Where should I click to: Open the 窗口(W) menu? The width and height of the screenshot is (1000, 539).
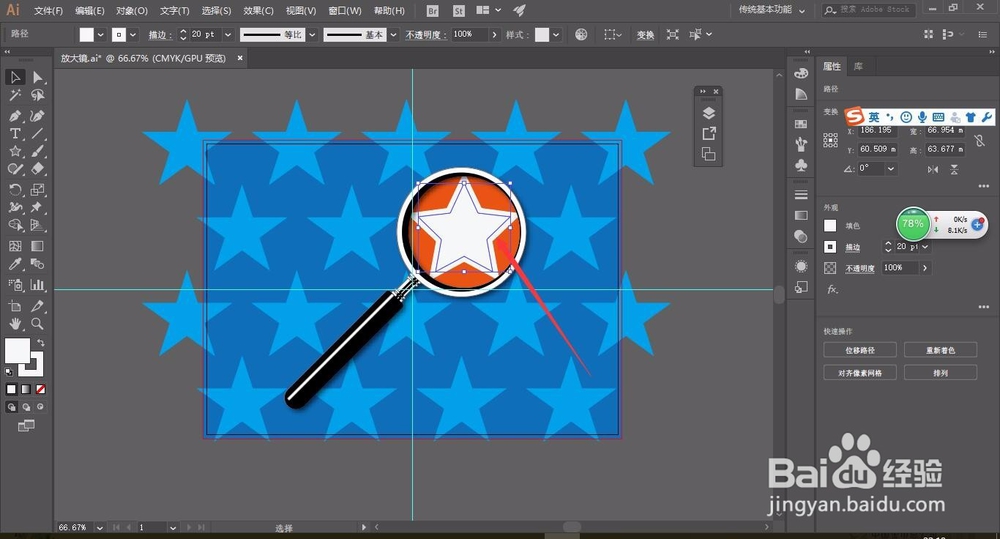345,11
